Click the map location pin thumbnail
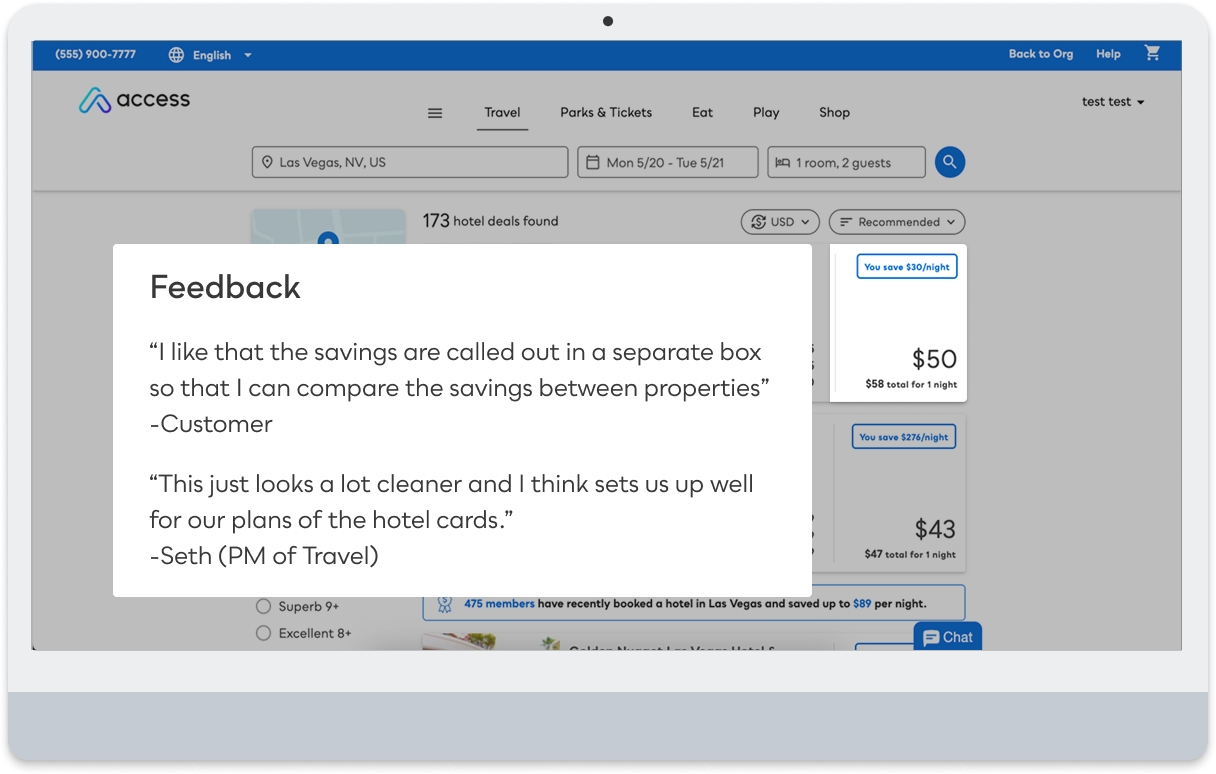The image size is (1216, 774). [328, 227]
